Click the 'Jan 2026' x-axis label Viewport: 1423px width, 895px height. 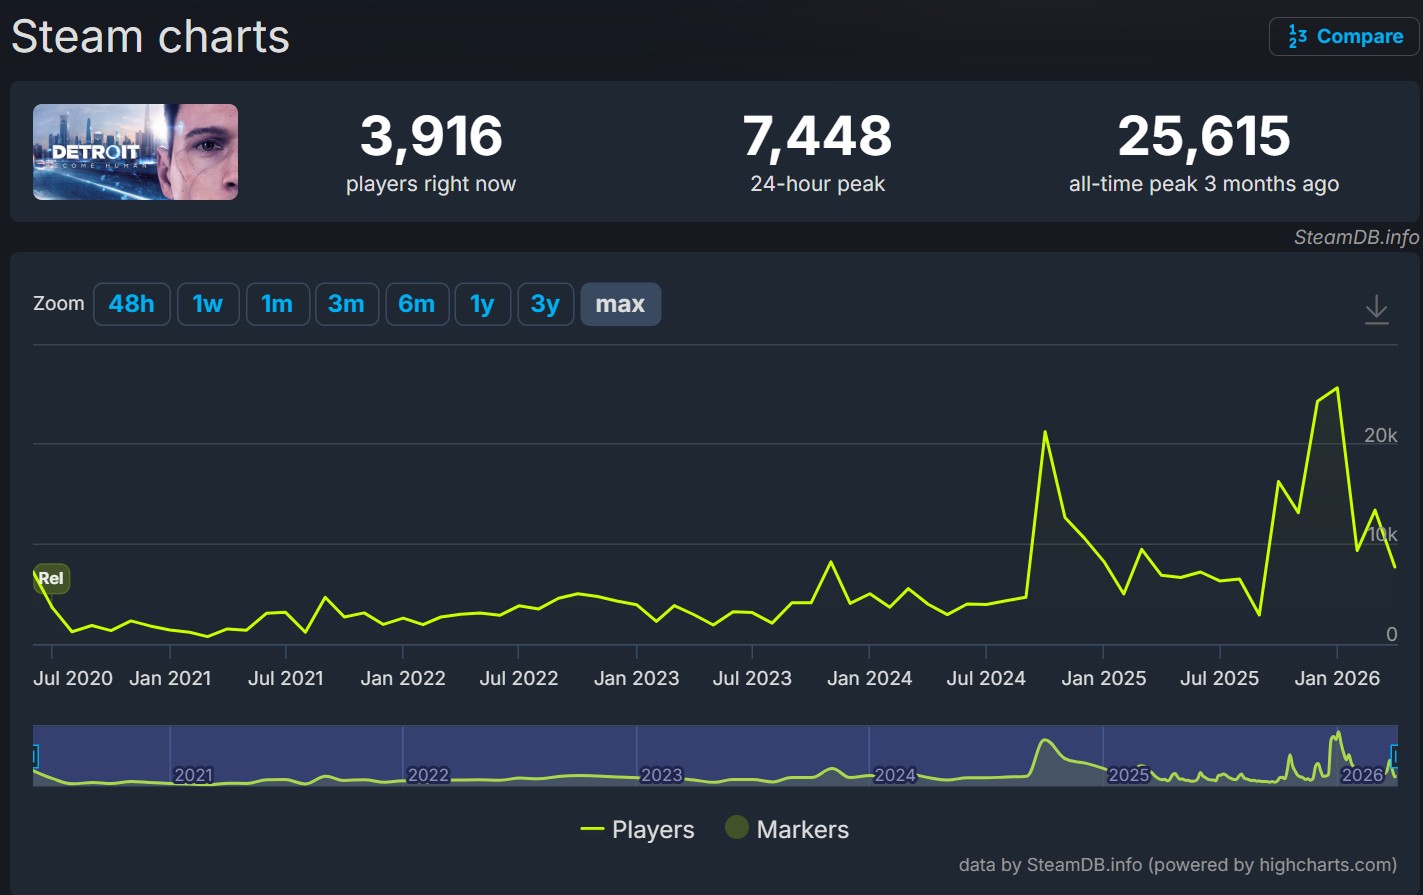click(1337, 678)
